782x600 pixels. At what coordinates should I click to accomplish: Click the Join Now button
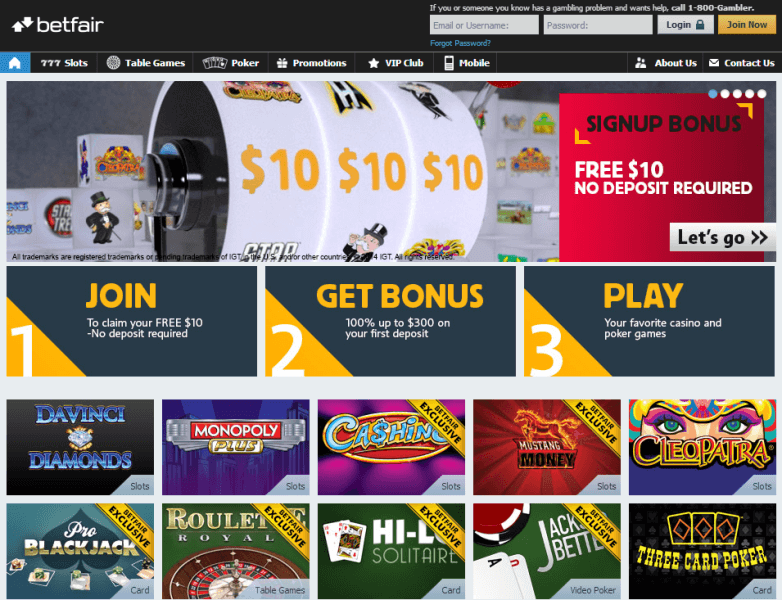tap(747, 24)
